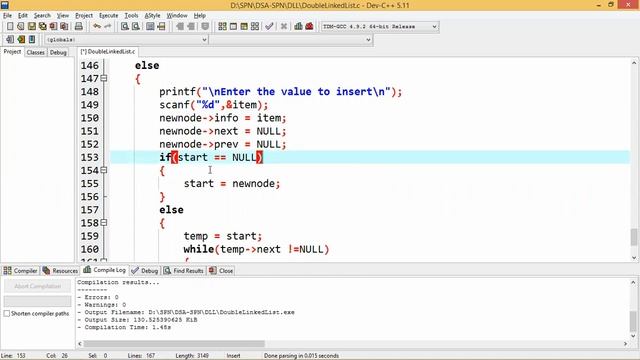Click the compile log horizontal scrollbar

point(174,344)
